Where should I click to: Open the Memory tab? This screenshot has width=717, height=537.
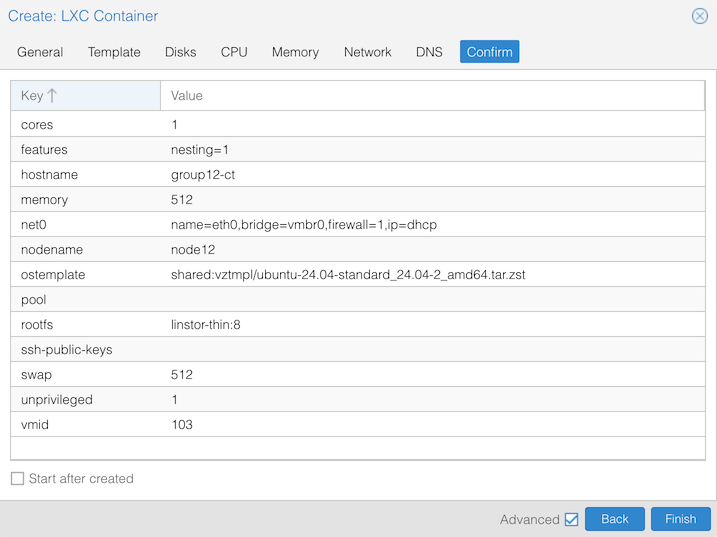click(295, 52)
